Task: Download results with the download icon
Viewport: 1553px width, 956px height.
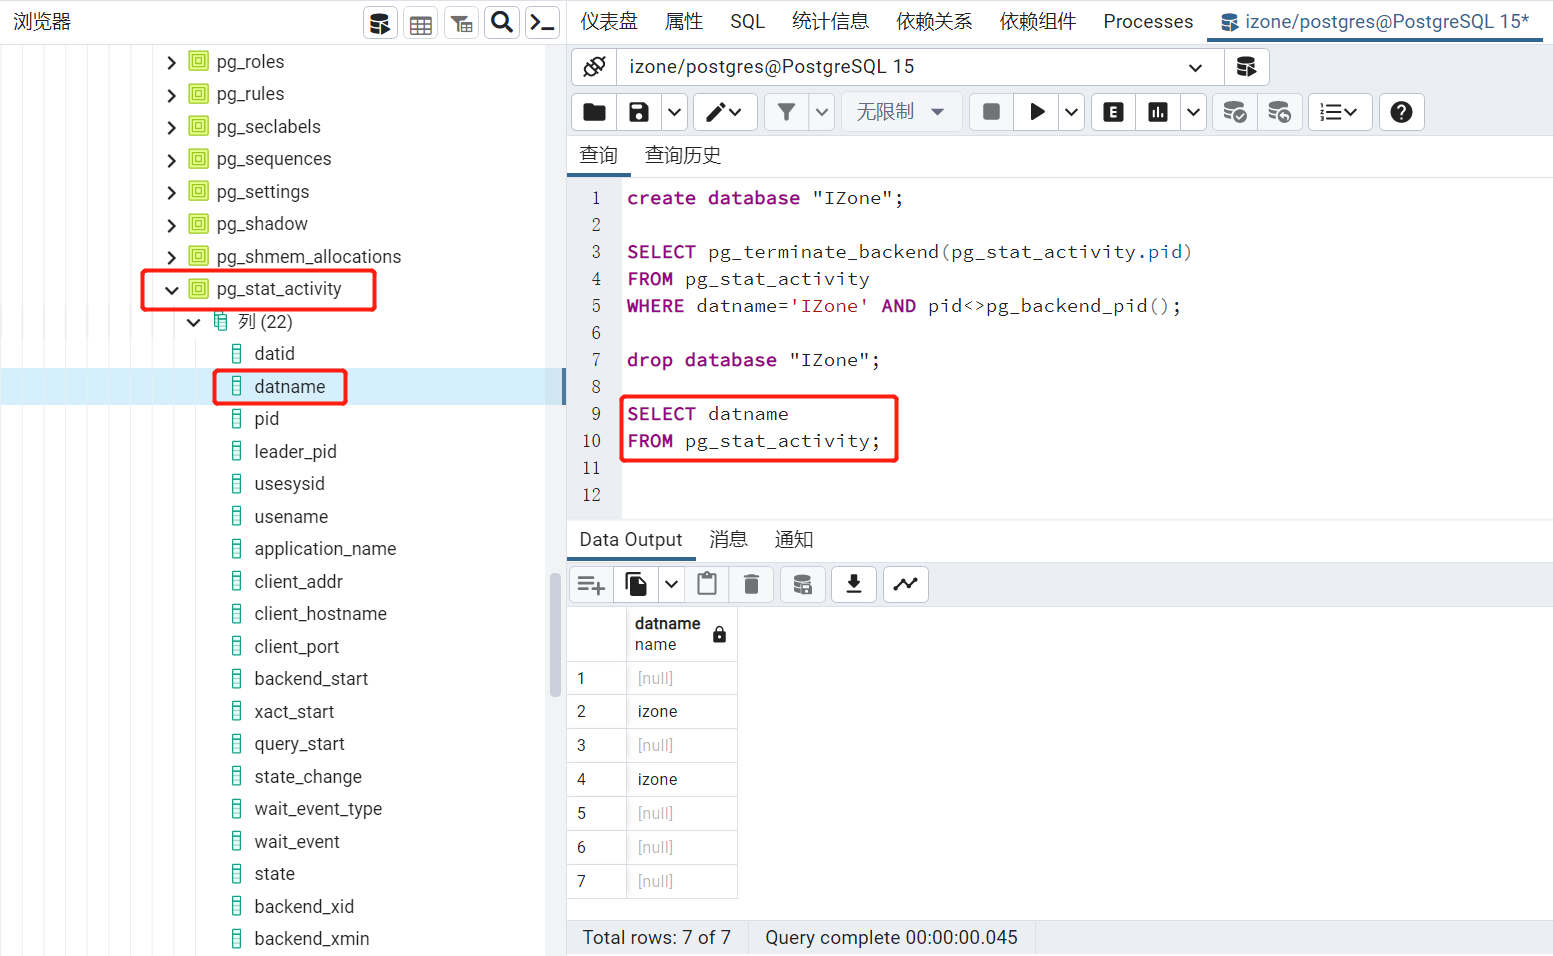Action: coord(854,584)
